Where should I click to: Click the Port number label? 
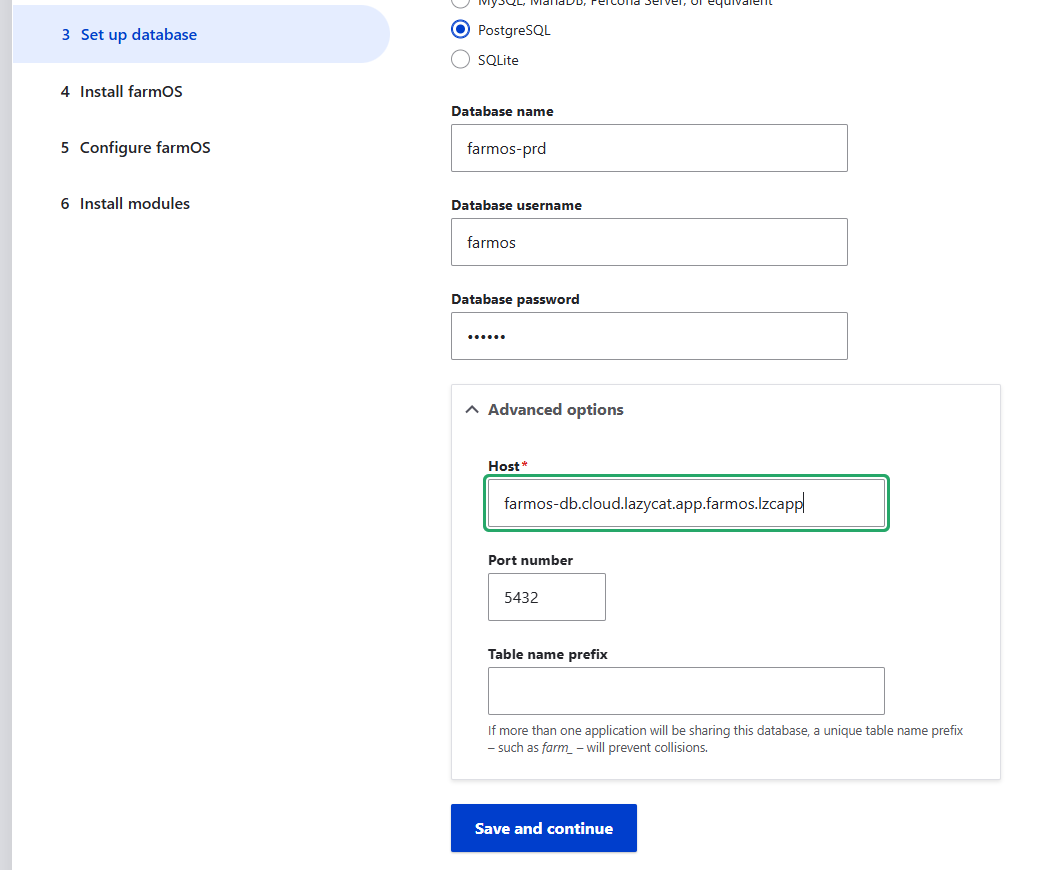tap(530, 560)
